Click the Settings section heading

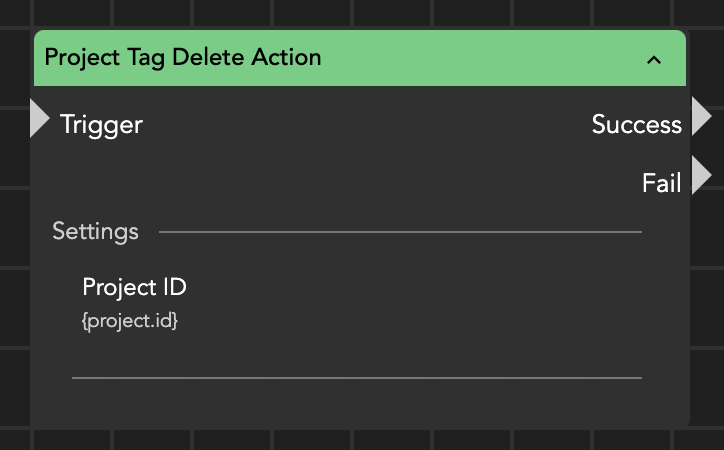click(95, 232)
